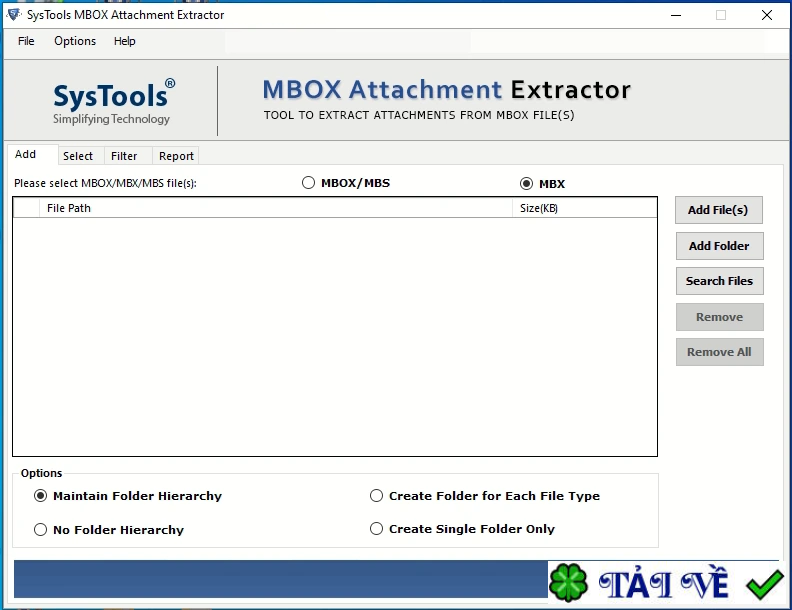Viewport: 792px width, 610px height.
Task: Go to the Filter tab
Action: point(125,156)
